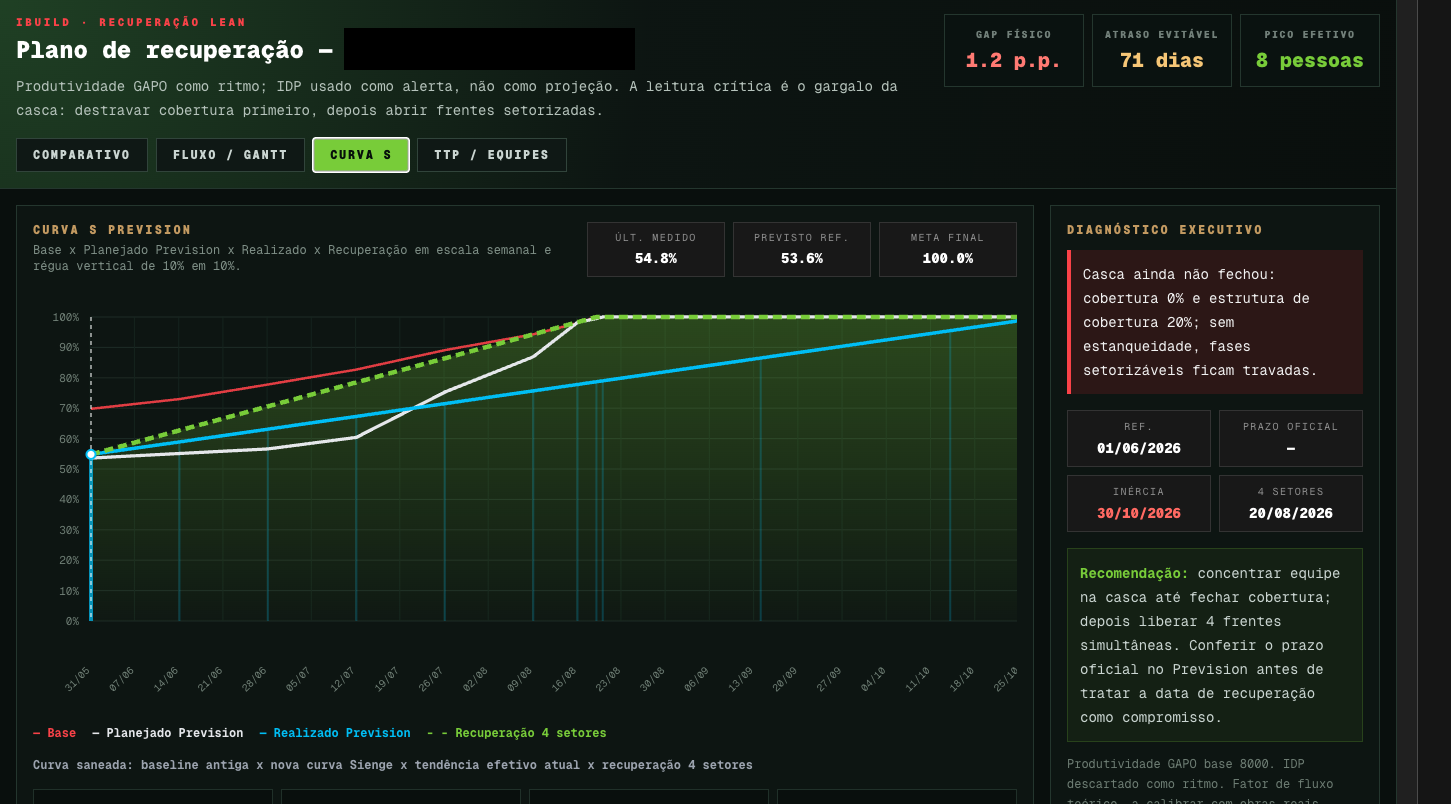This screenshot has height=804, width=1451.
Task: Toggle the Planejado Prevision legend entry
Action: tap(168, 733)
